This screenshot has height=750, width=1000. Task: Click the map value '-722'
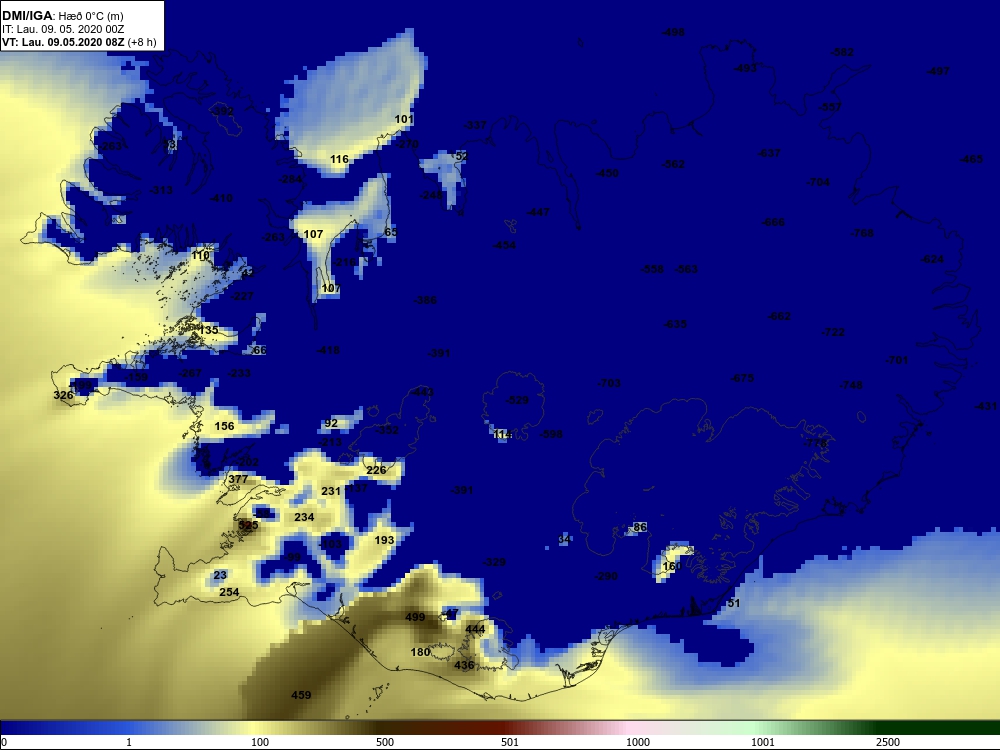coord(834,332)
